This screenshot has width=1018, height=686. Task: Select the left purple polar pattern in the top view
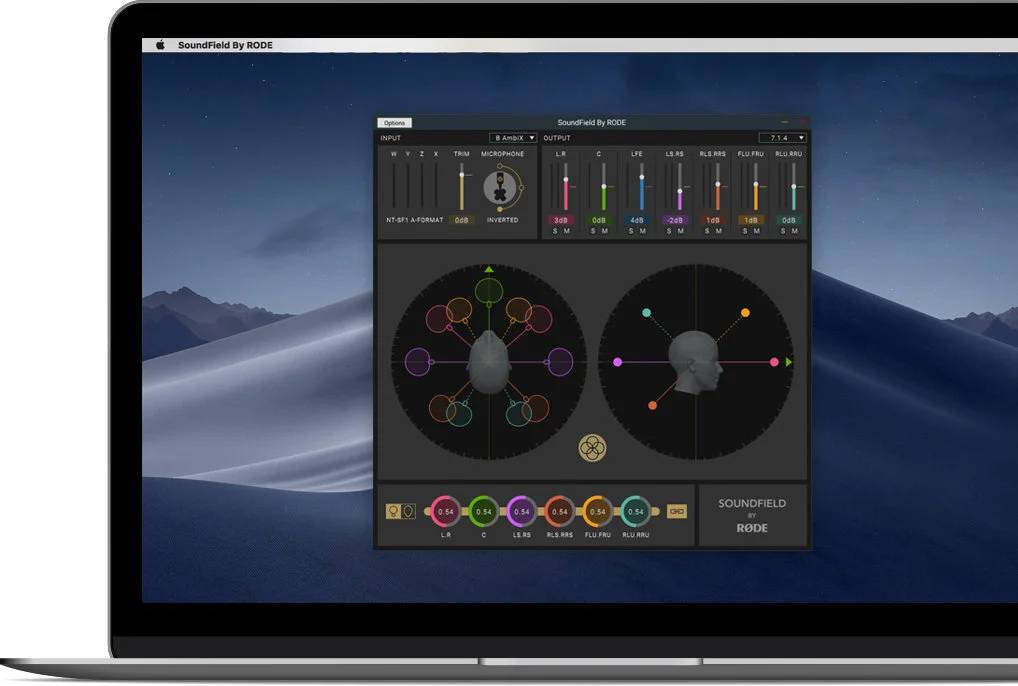[x=418, y=362]
